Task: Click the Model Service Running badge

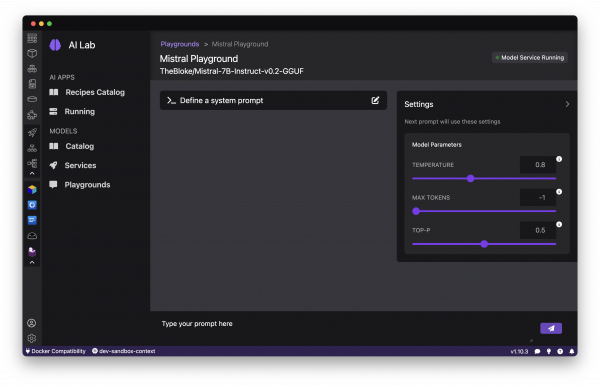Action: (530, 58)
